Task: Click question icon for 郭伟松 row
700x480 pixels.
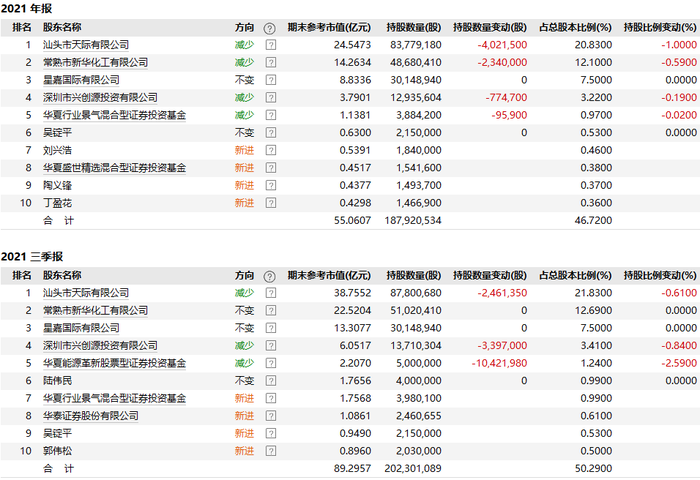Action: click(271, 451)
